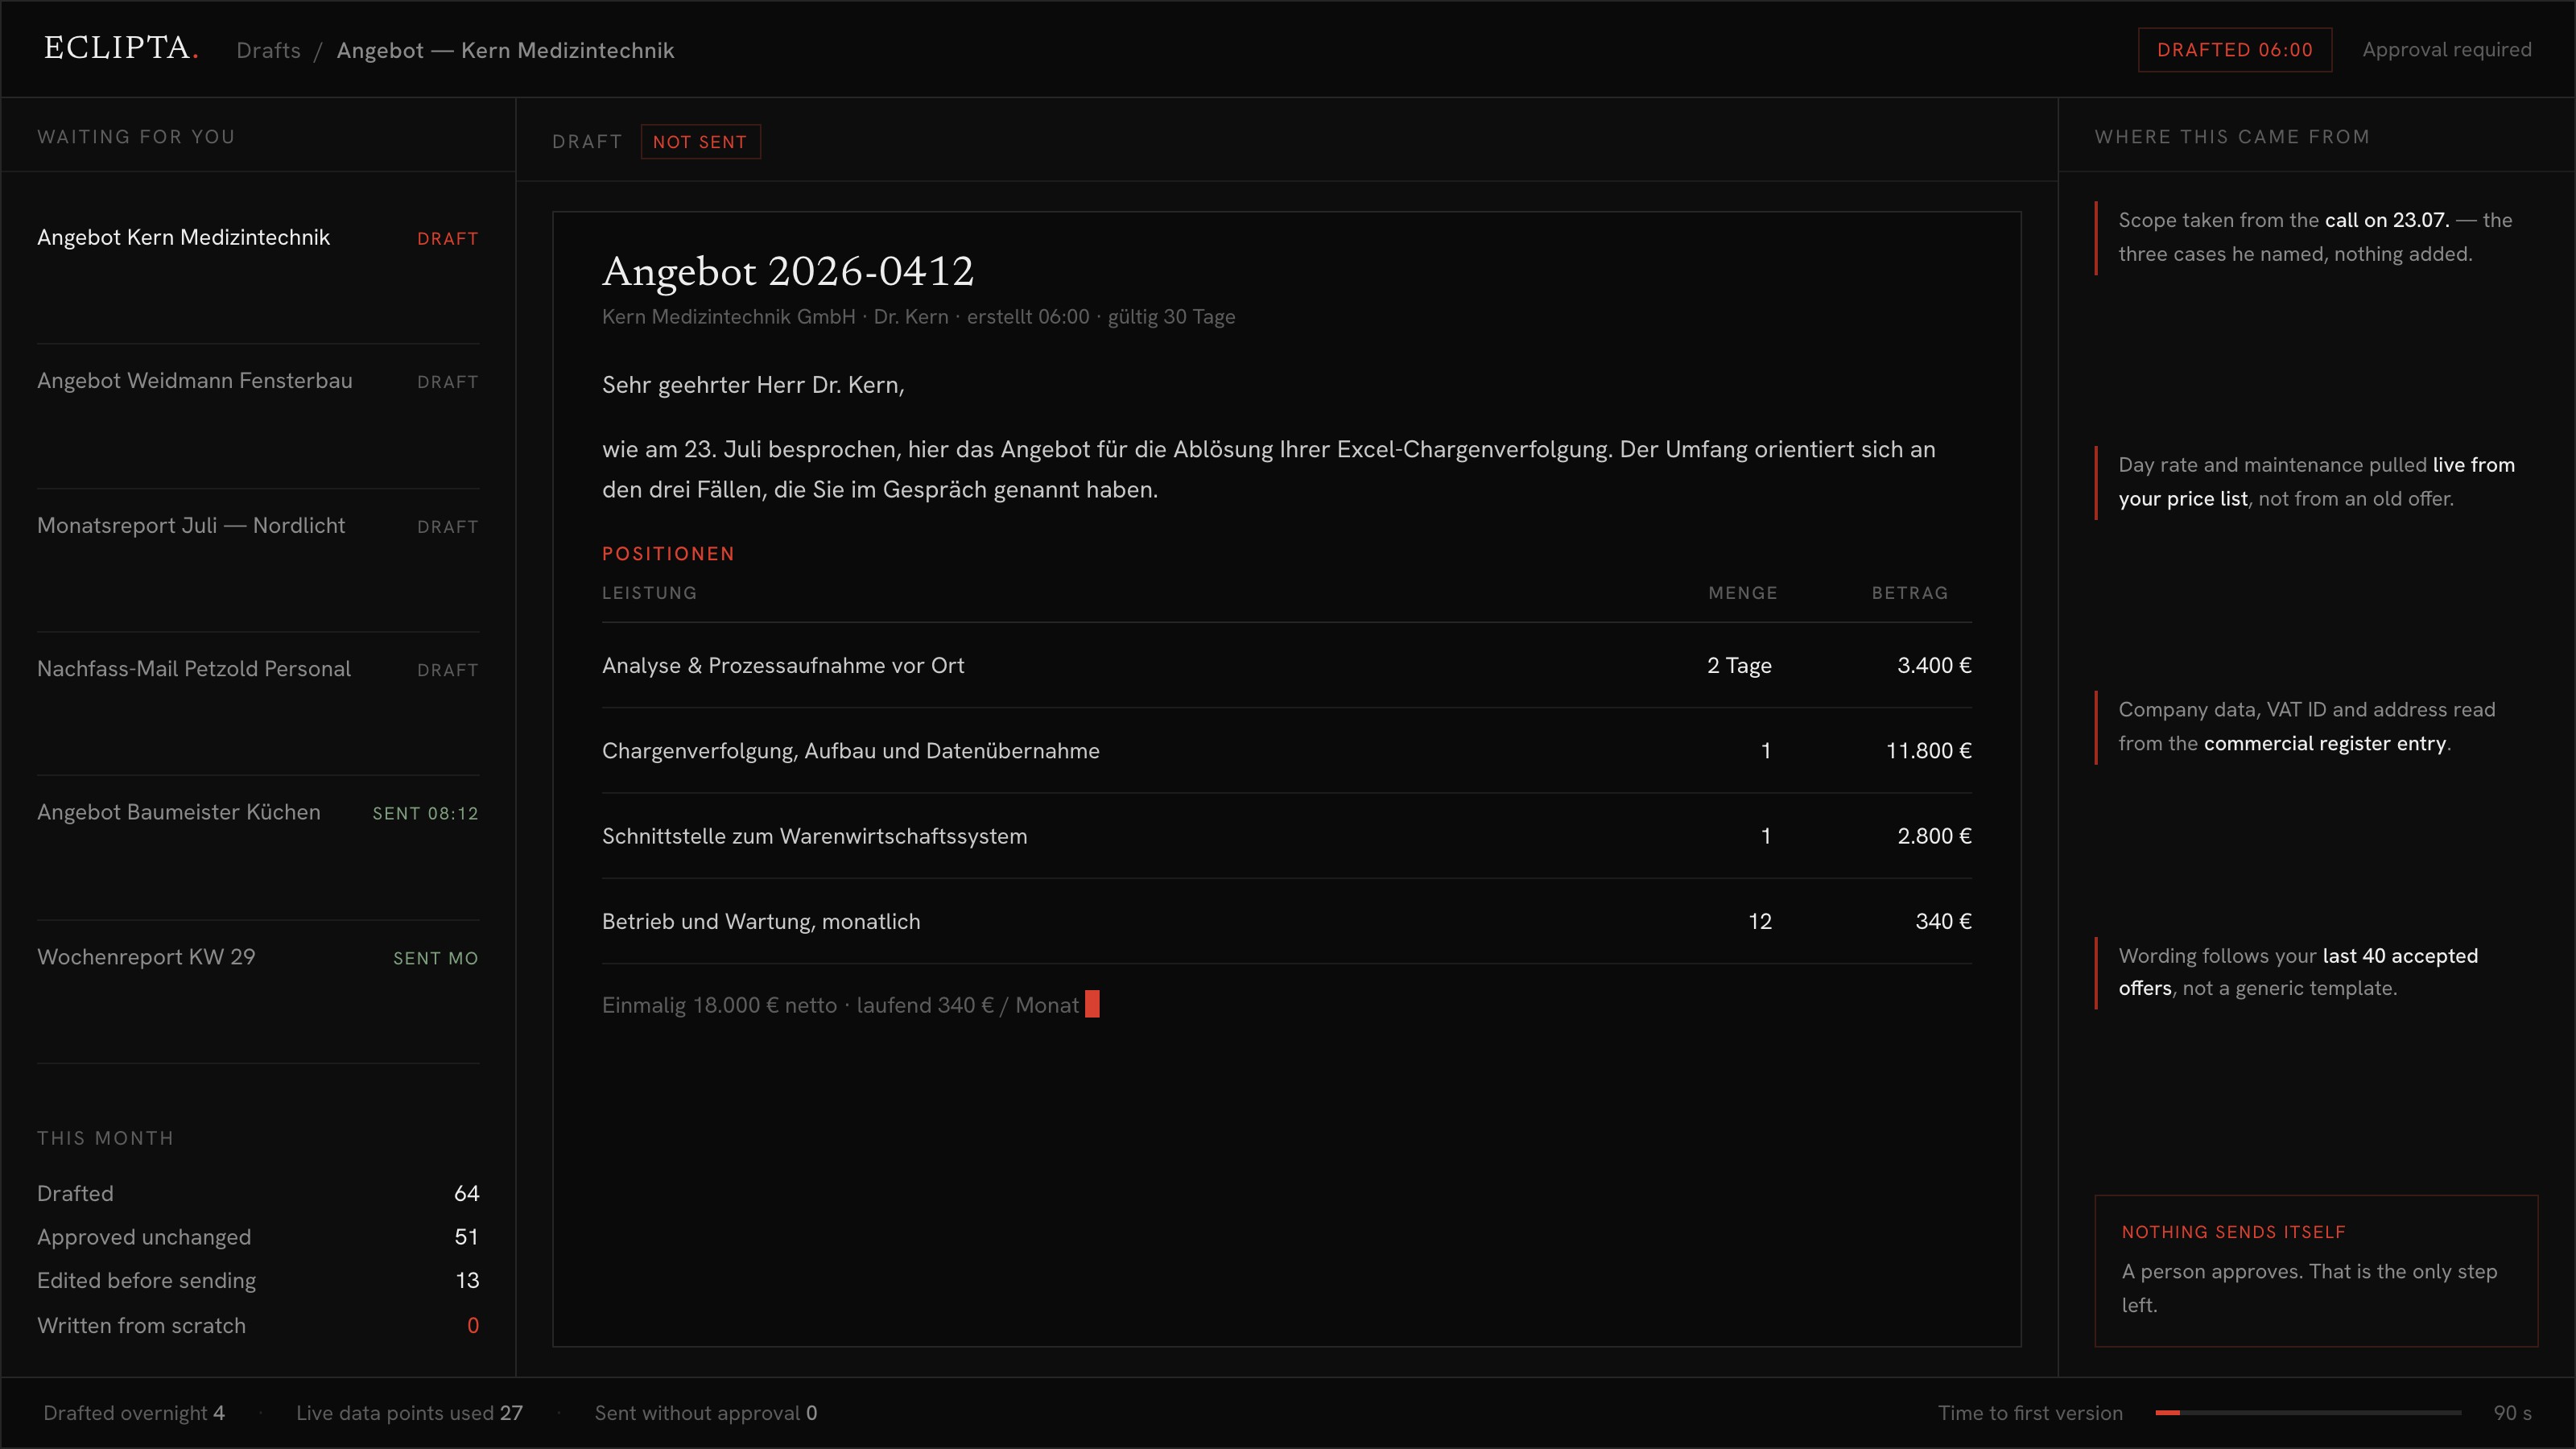The image size is (2576, 1449).
Task: Click the POSITIONEN section header
Action: coord(668,554)
